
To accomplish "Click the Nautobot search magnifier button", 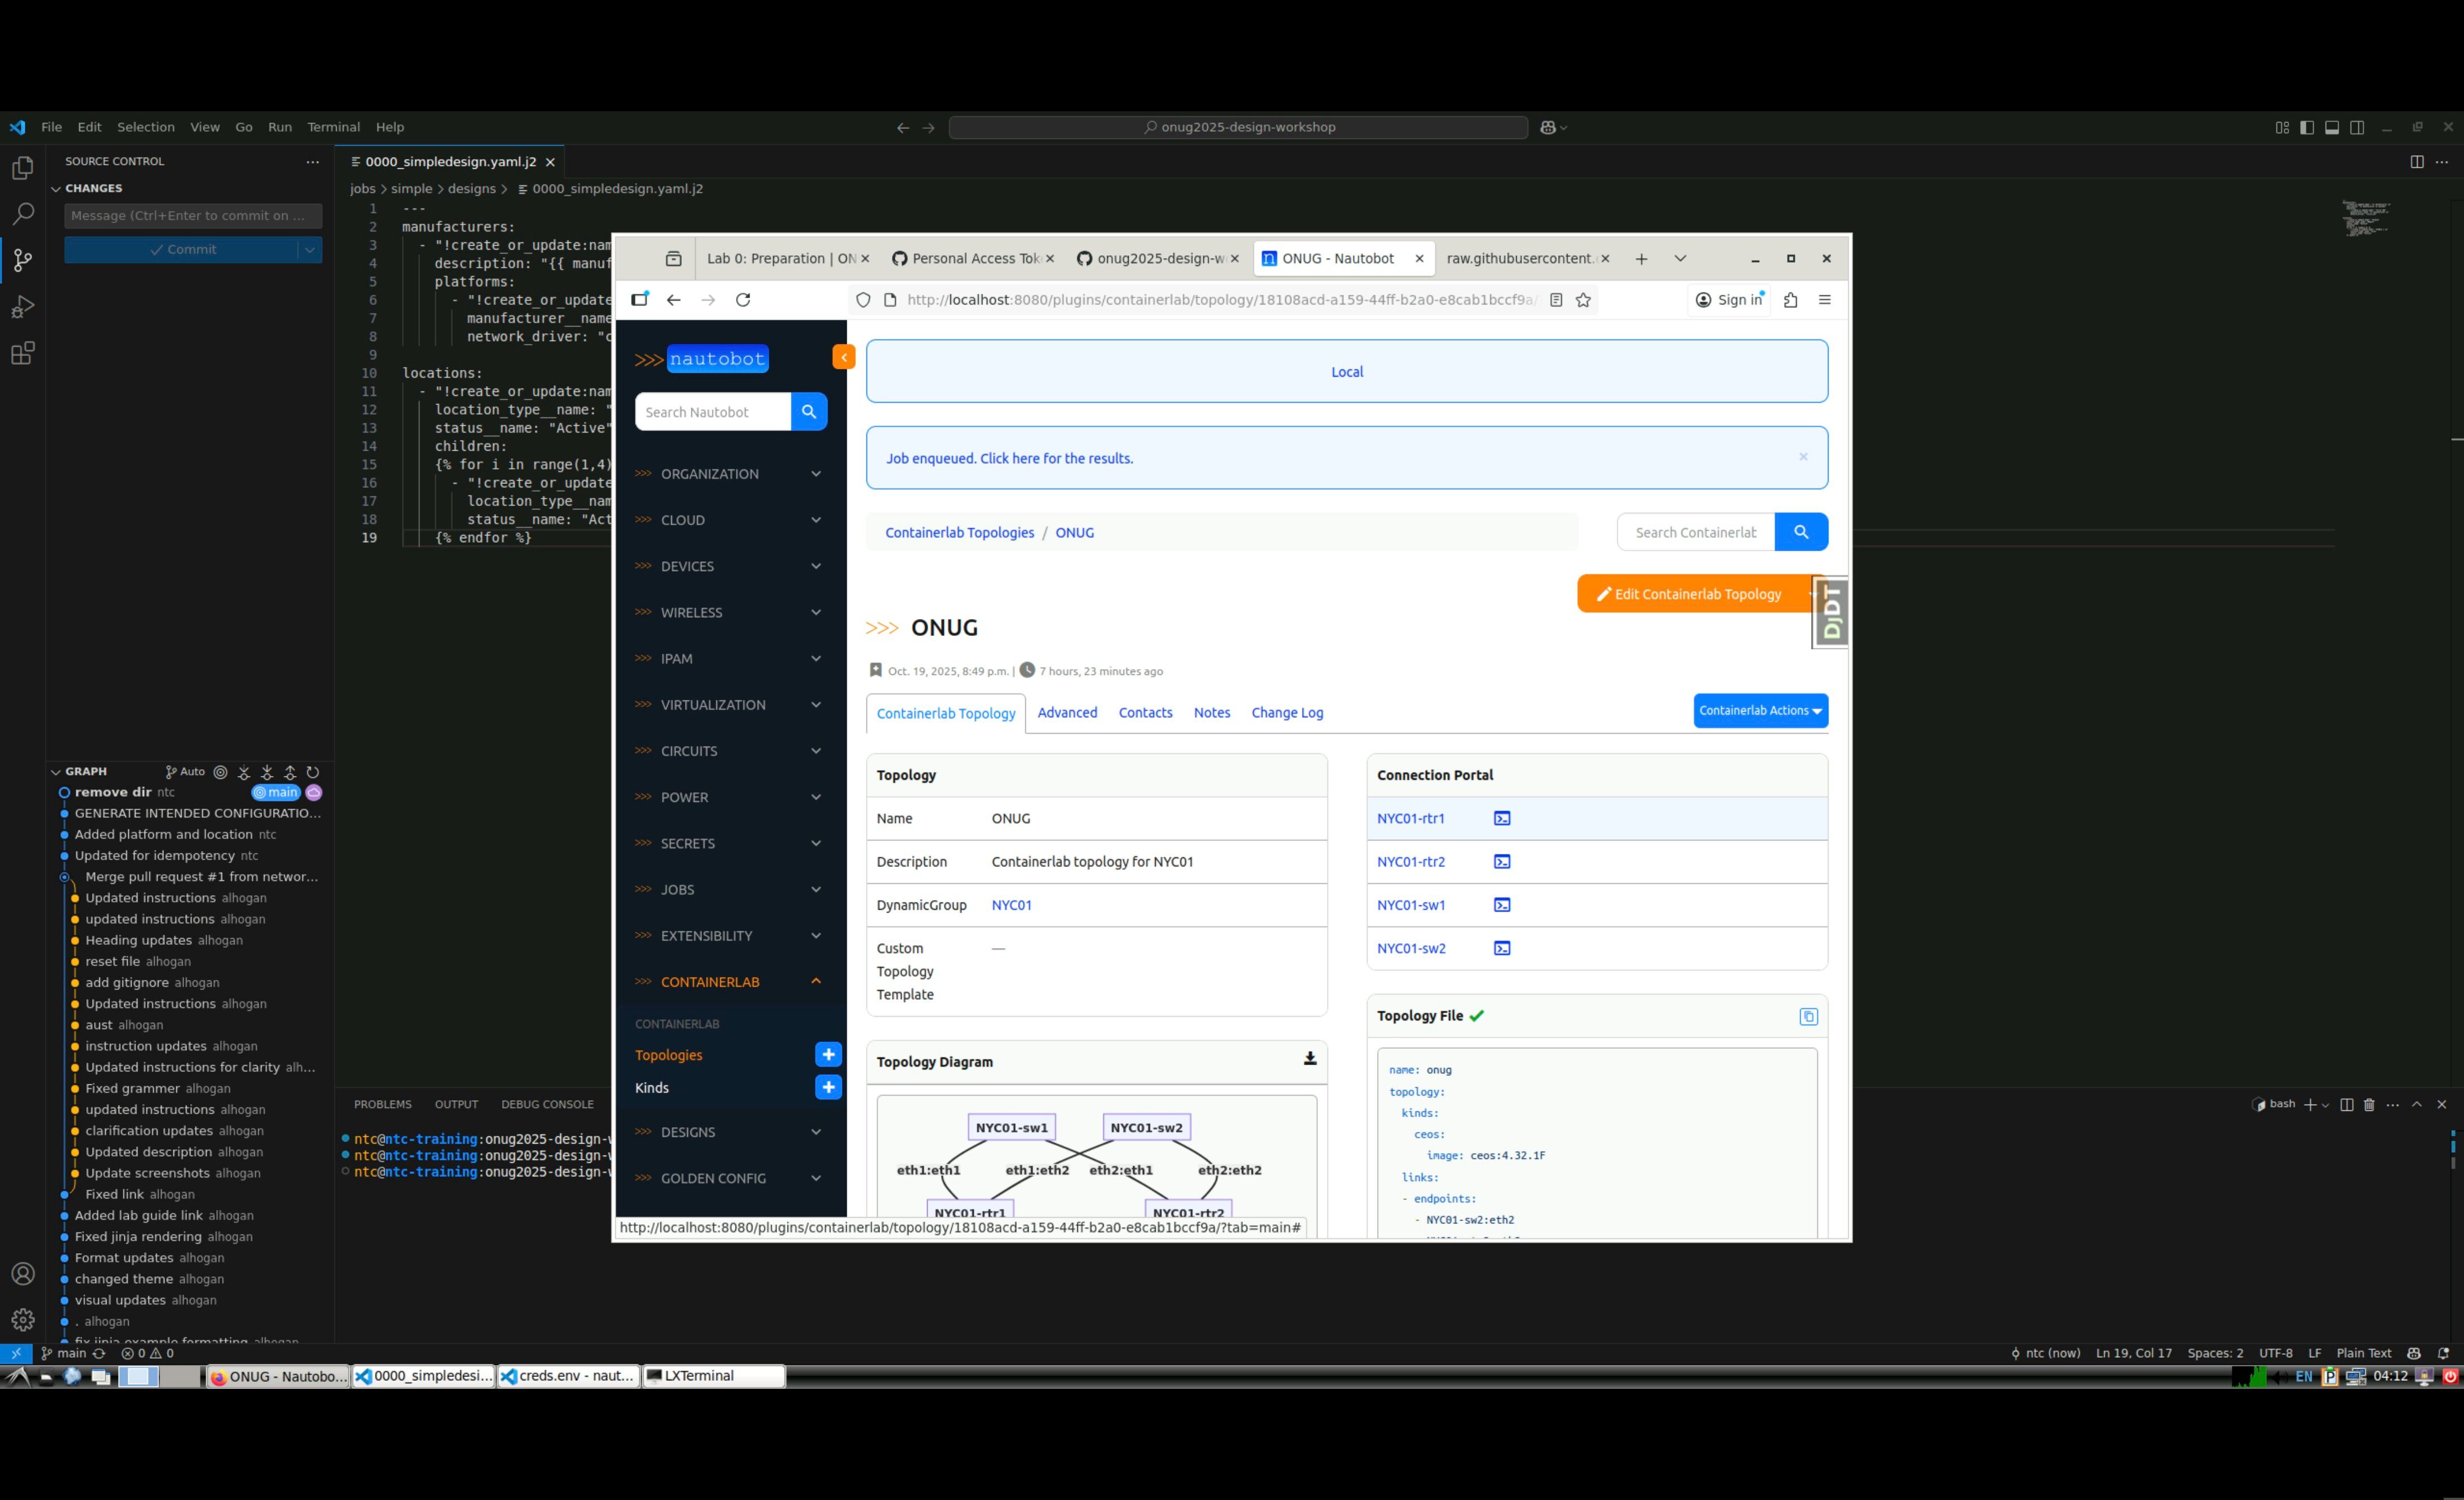I will tap(808, 412).
